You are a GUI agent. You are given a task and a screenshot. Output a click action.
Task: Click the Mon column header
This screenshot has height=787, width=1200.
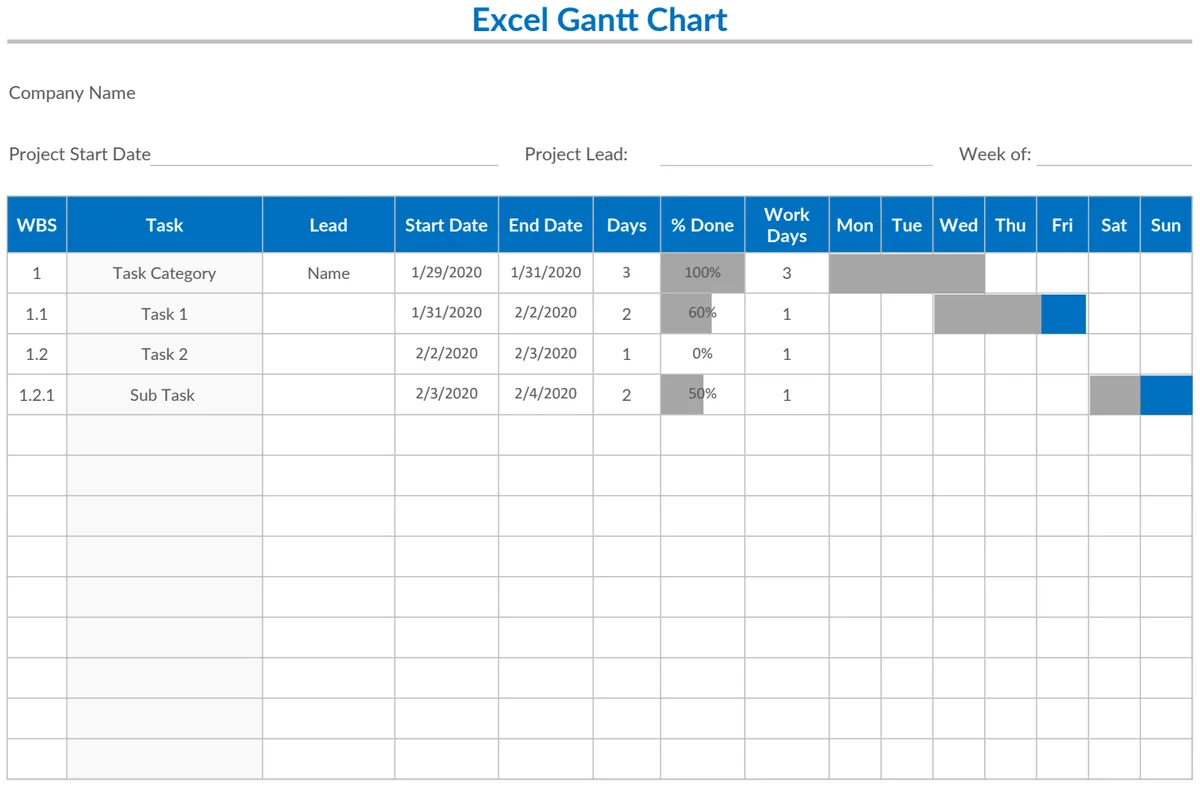point(855,225)
